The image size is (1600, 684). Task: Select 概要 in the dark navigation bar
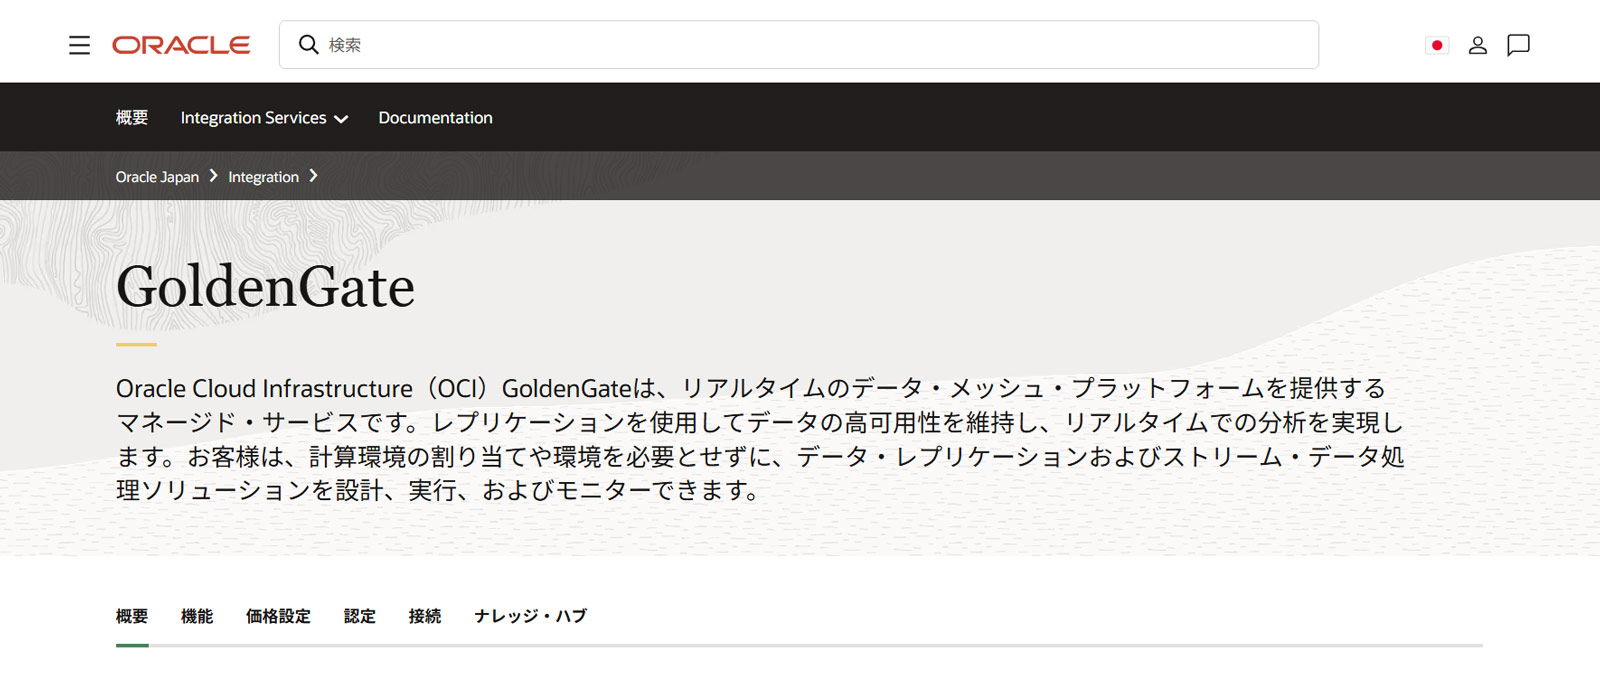click(132, 117)
